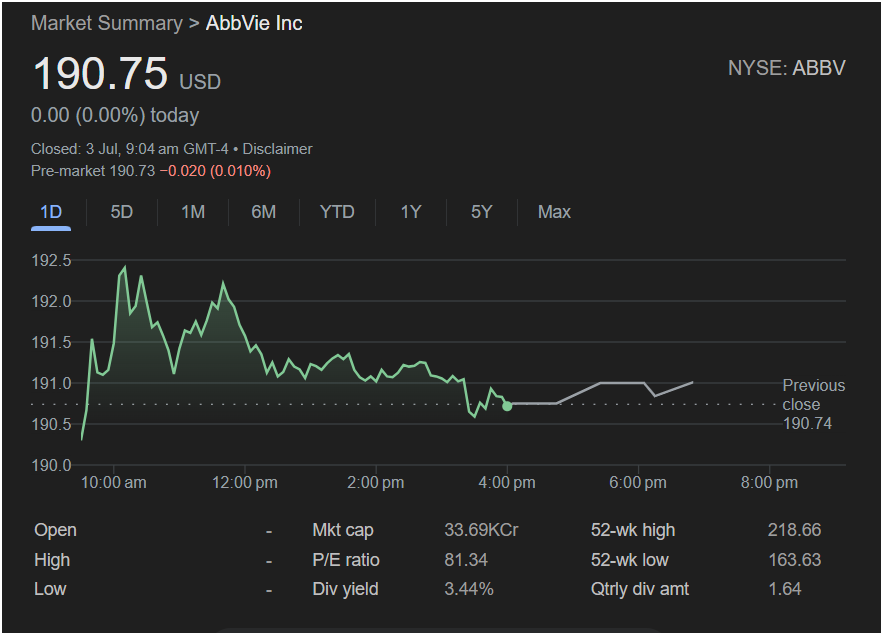Select the 1Y time range
This screenshot has height=635, width=883.
pyautogui.click(x=411, y=212)
